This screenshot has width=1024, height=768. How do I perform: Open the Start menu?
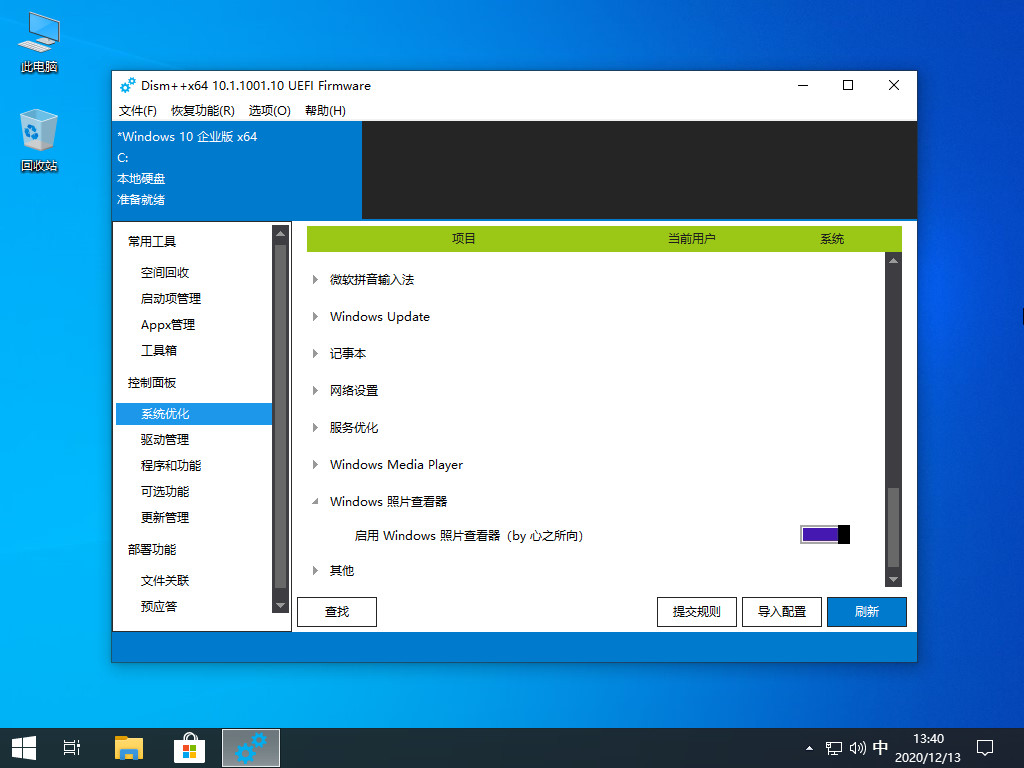(x=23, y=747)
